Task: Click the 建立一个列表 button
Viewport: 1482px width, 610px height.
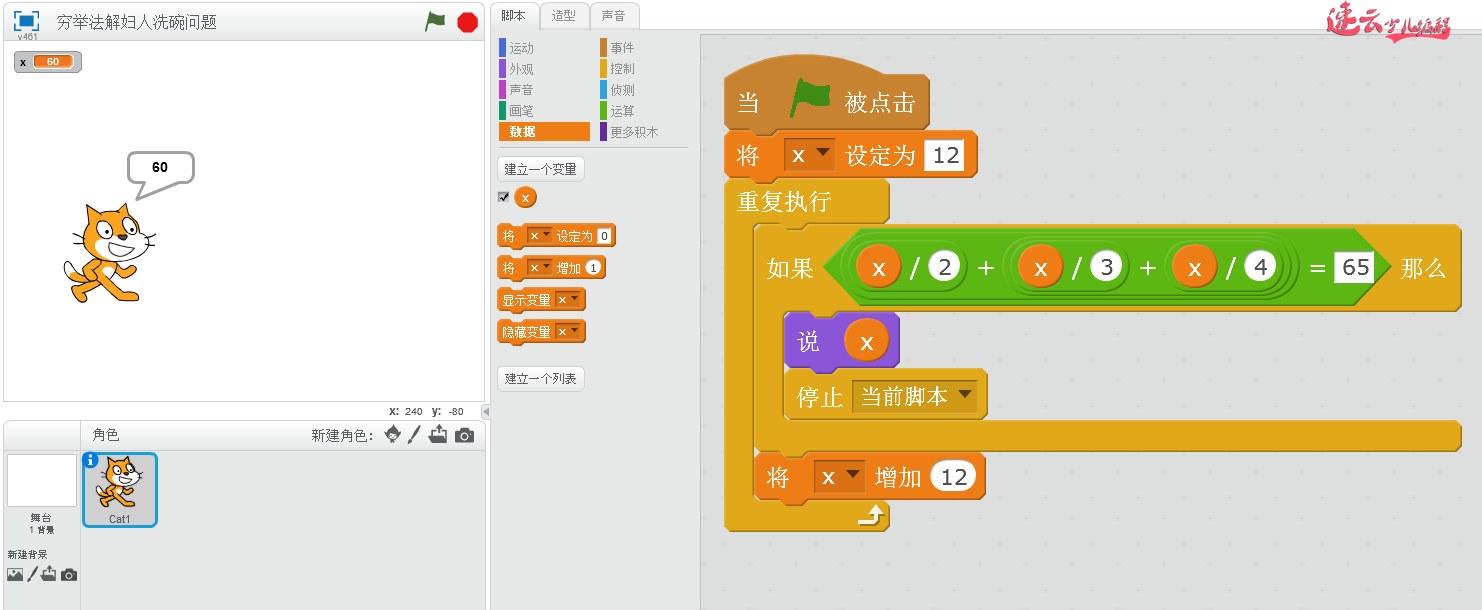Action: [x=540, y=378]
